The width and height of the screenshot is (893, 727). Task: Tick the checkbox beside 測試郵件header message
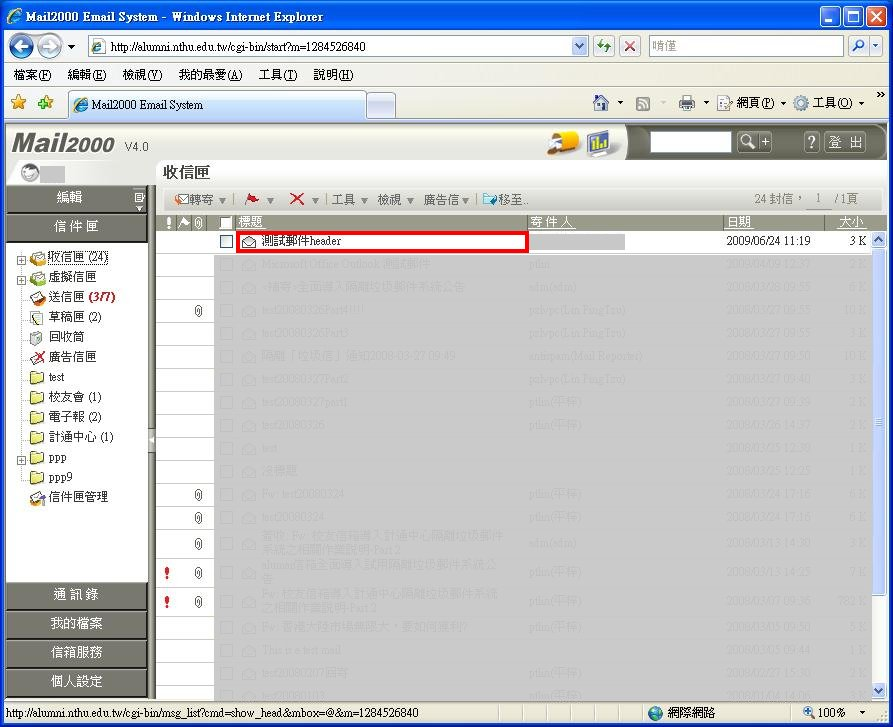pyautogui.click(x=226, y=241)
